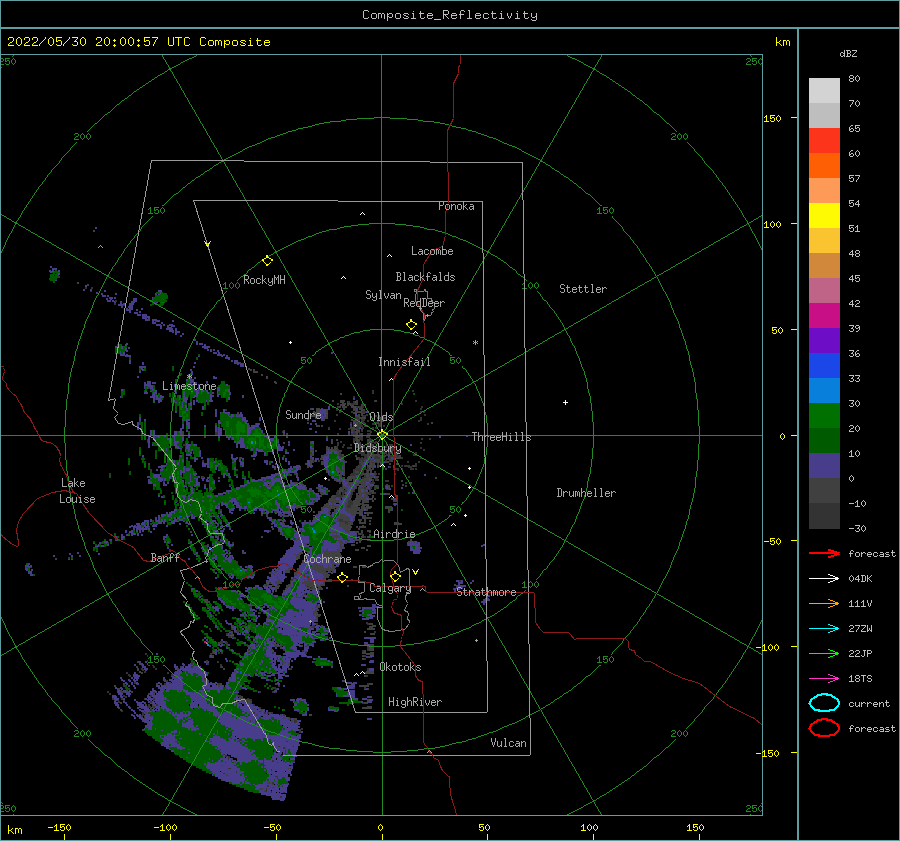The width and height of the screenshot is (900, 841).
Task: Click the yellow diamond marker below RedDeer
Action: tap(412, 325)
